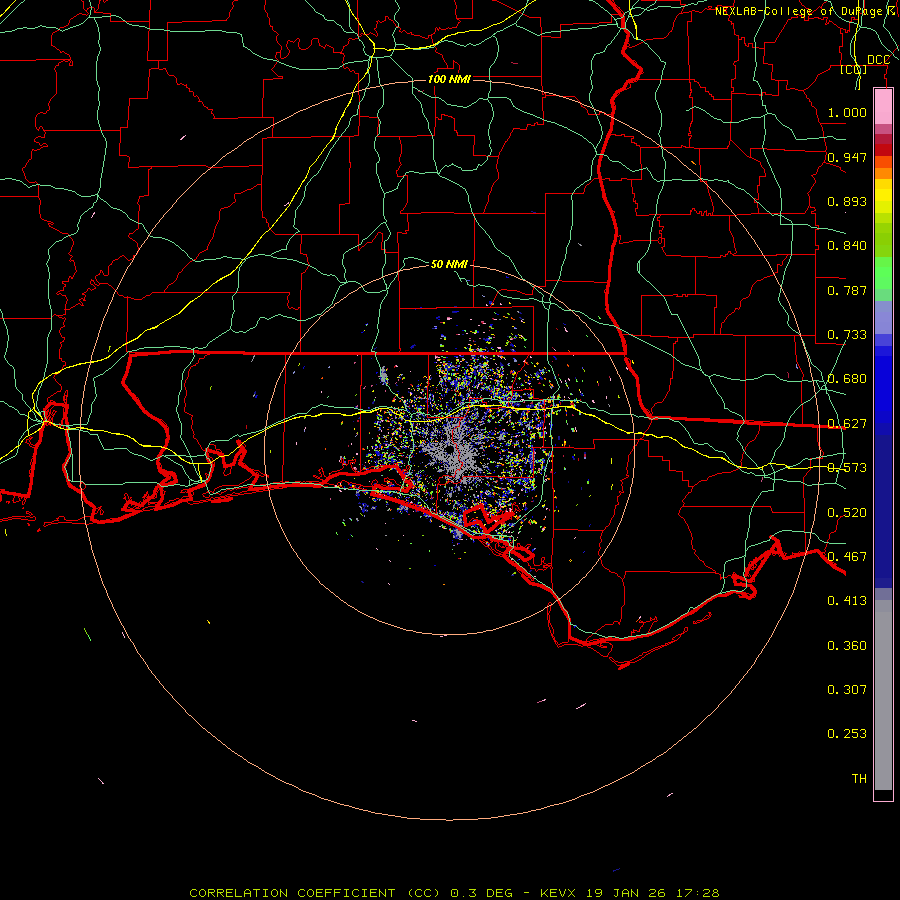Select the 0.467 scale value
This screenshot has height=900, width=900.
tap(847, 557)
